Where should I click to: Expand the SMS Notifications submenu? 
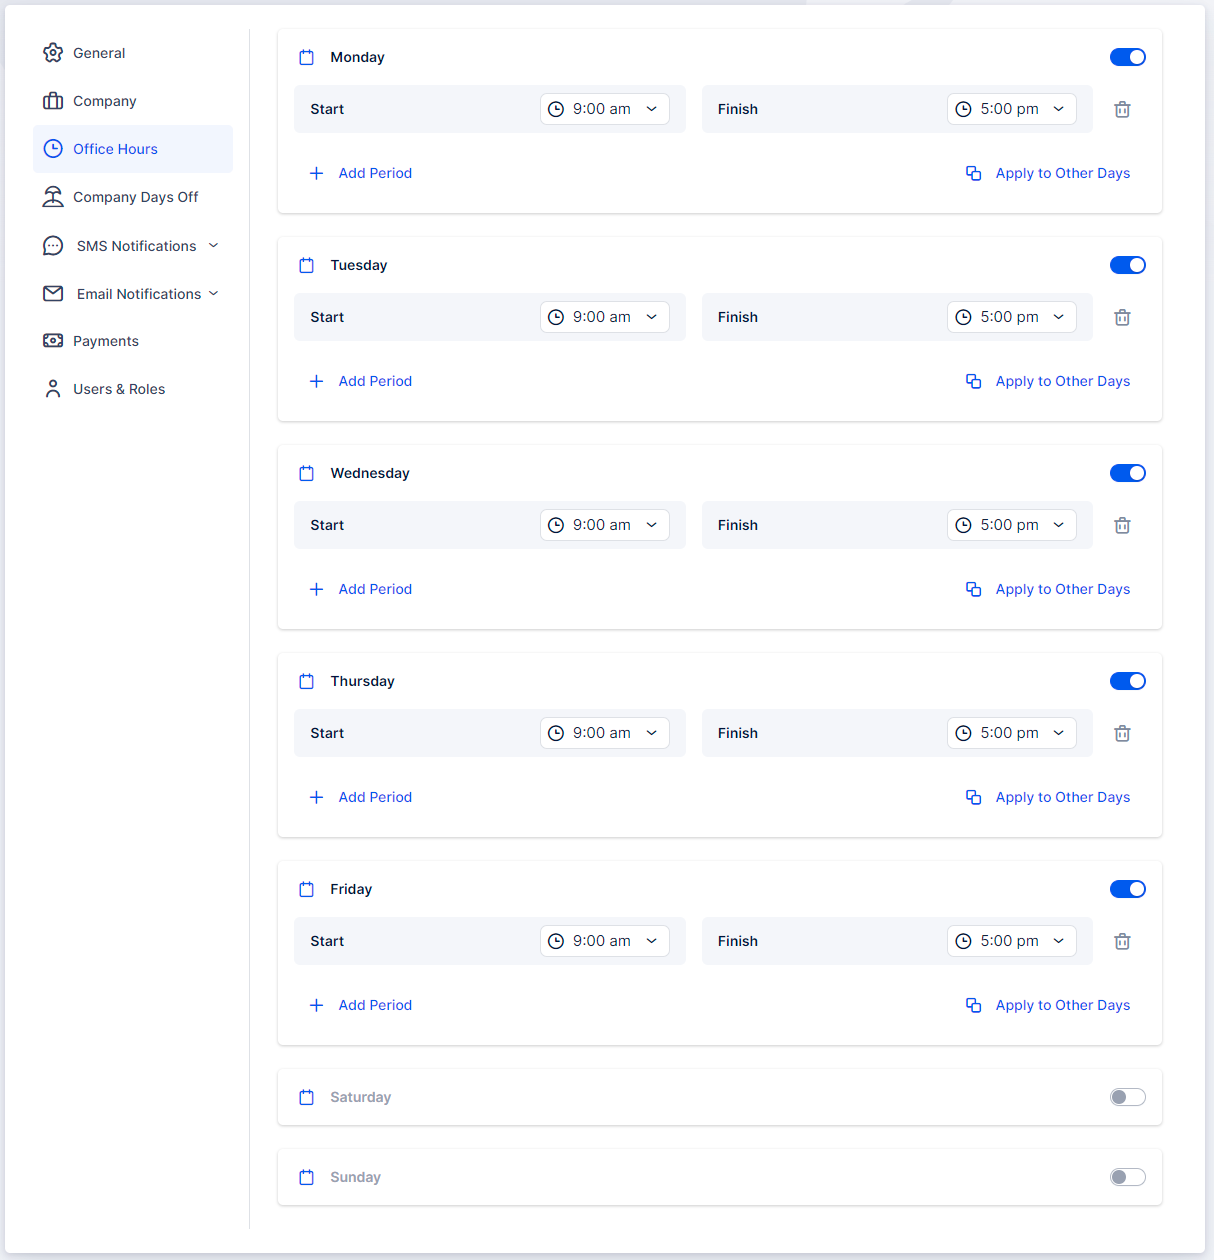pyautogui.click(x=213, y=246)
